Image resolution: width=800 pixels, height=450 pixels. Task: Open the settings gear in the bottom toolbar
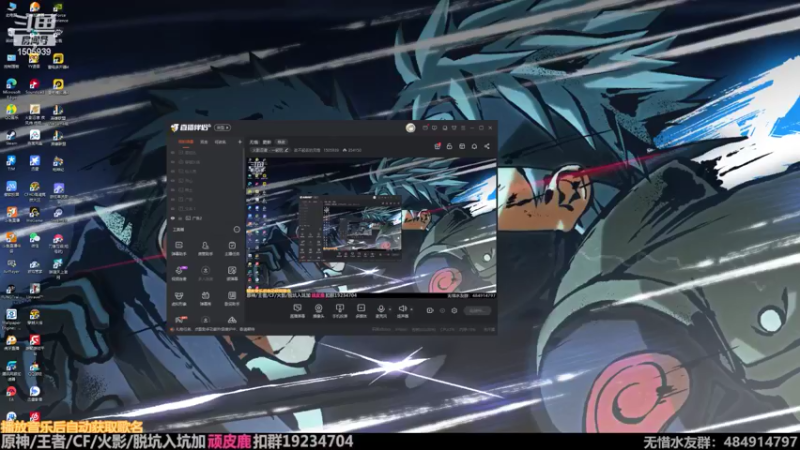click(454, 310)
